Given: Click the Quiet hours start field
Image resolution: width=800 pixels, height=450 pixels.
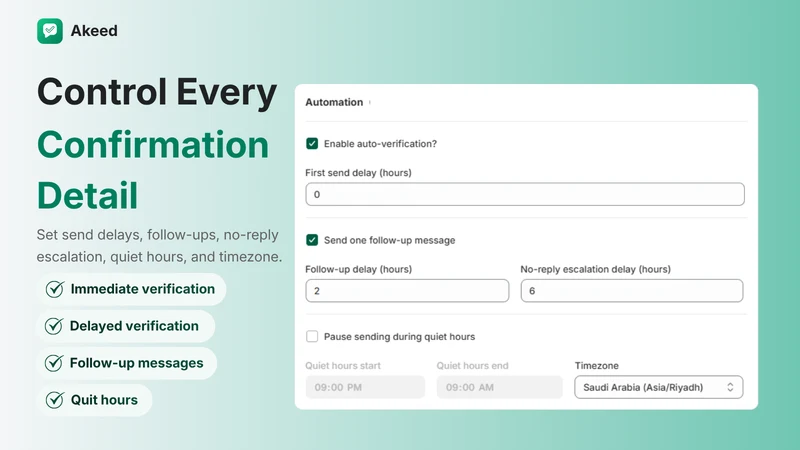Looking at the screenshot, I should coord(365,387).
